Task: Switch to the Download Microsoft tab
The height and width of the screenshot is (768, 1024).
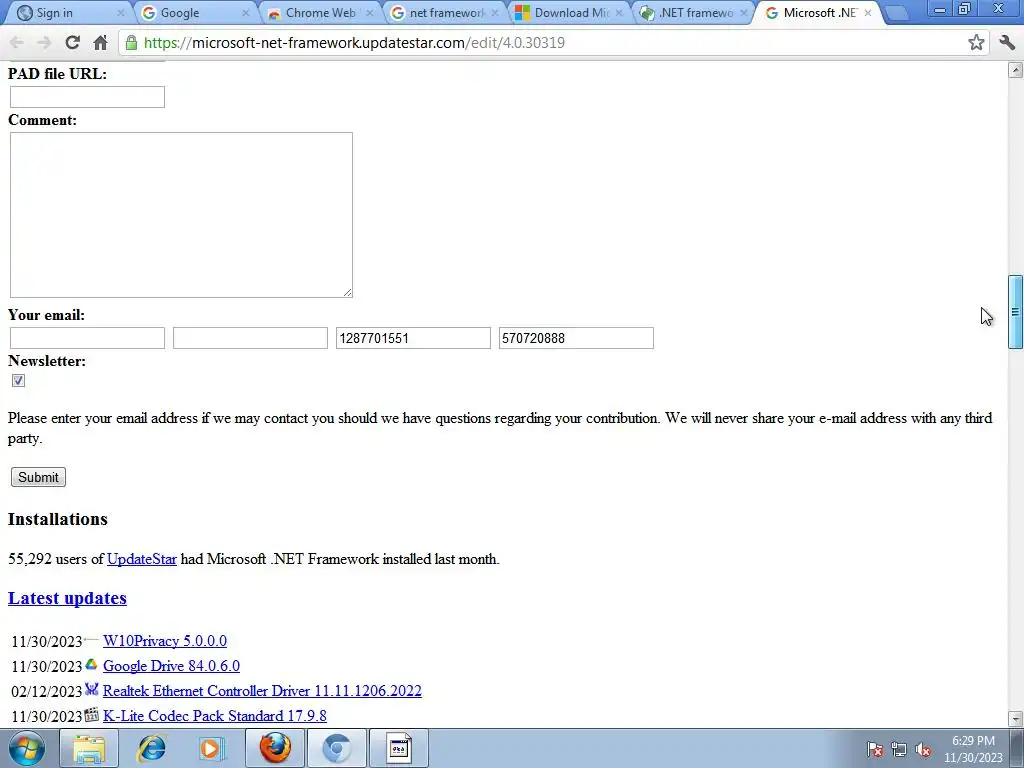Action: [569, 13]
